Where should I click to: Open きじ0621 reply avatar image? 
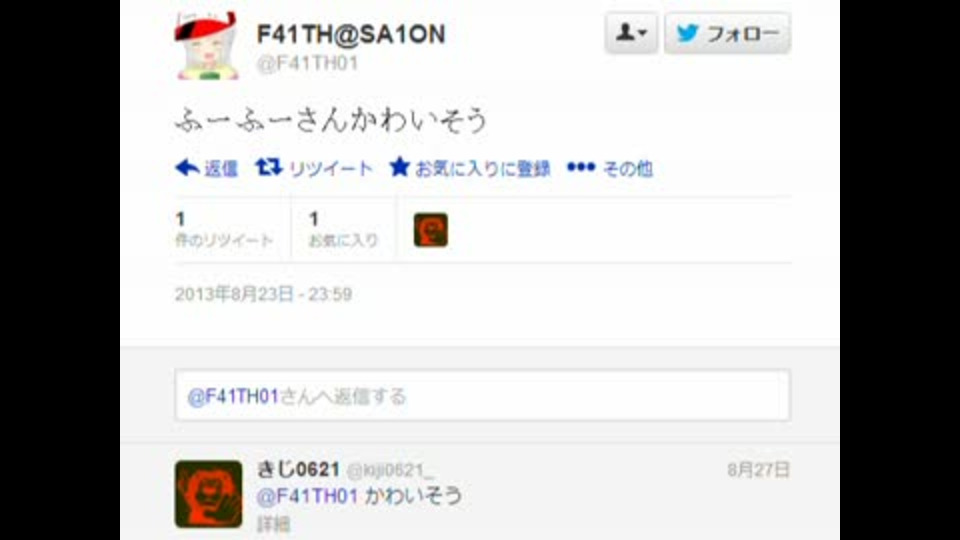(x=208, y=494)
